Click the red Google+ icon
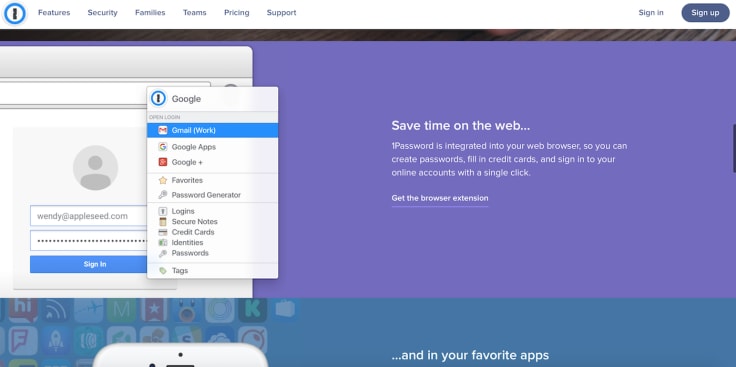 coord(163,162)
